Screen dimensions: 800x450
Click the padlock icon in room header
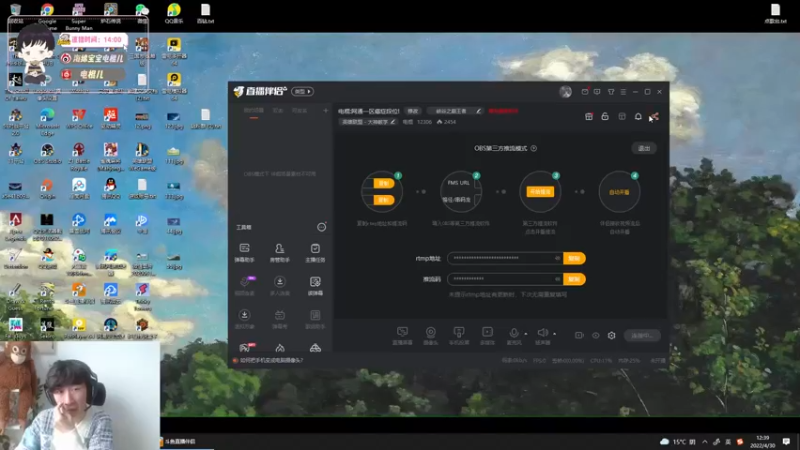[605, 117]
